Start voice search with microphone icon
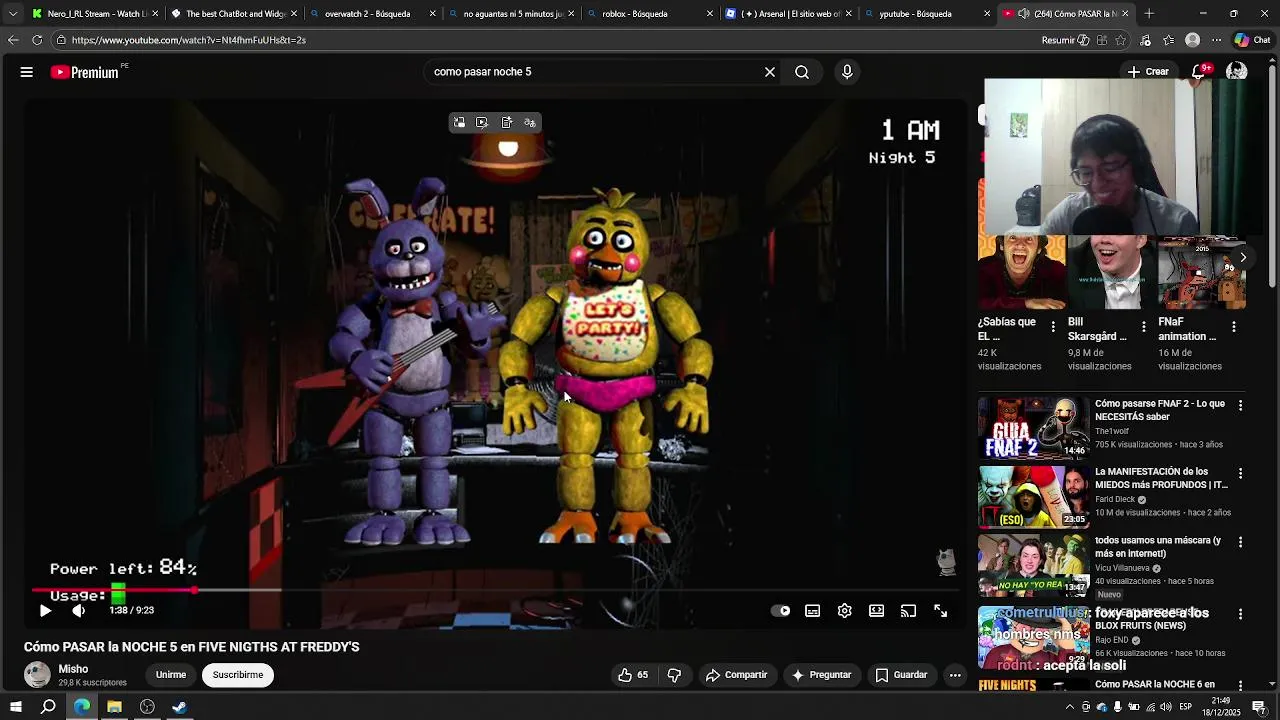 847,72
